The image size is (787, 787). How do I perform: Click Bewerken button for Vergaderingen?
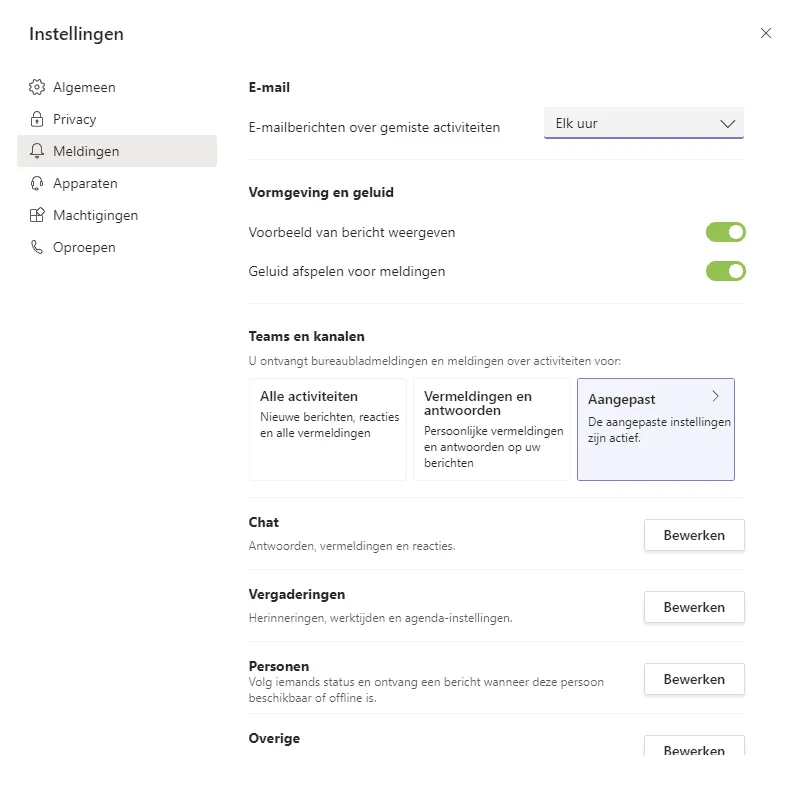[x=694, y=607]
